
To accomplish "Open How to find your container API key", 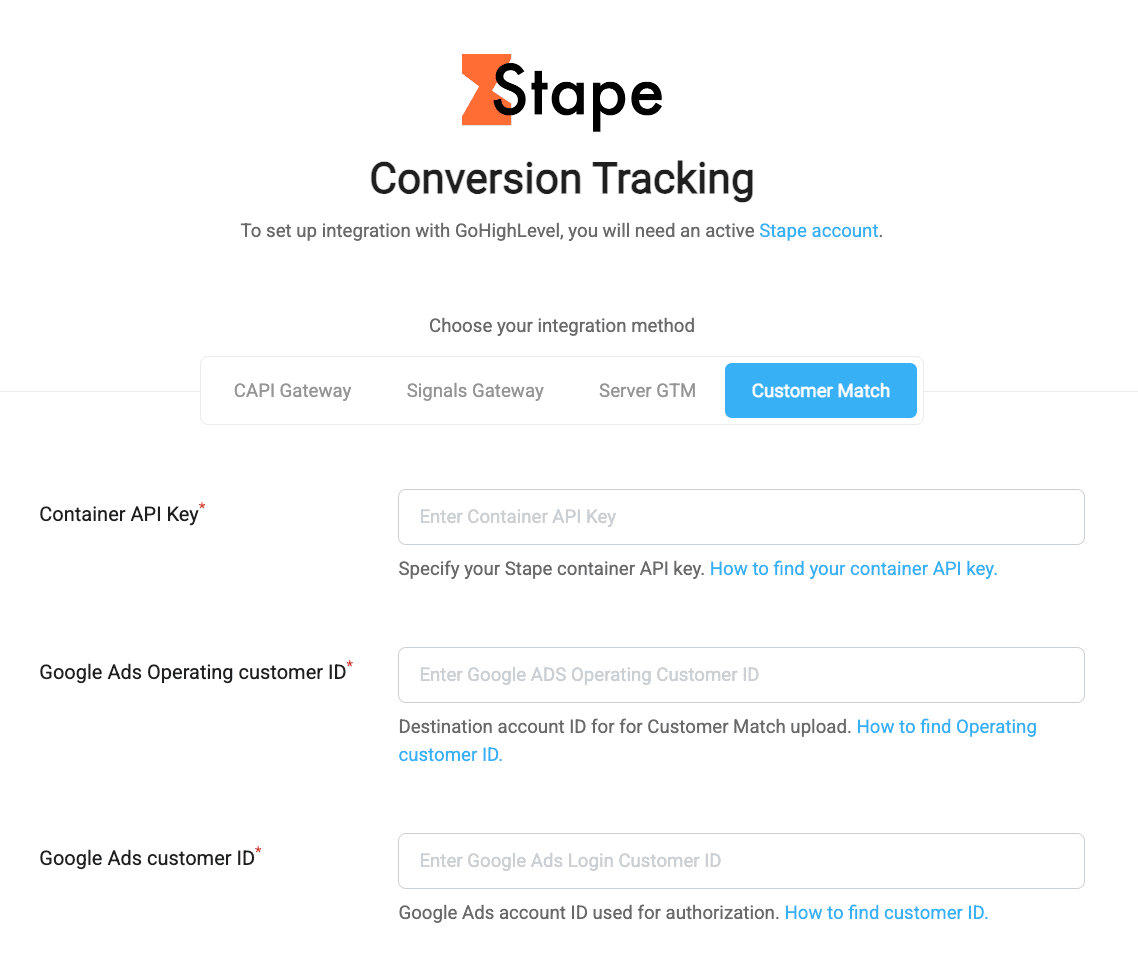I will click(x=854, y=569).
